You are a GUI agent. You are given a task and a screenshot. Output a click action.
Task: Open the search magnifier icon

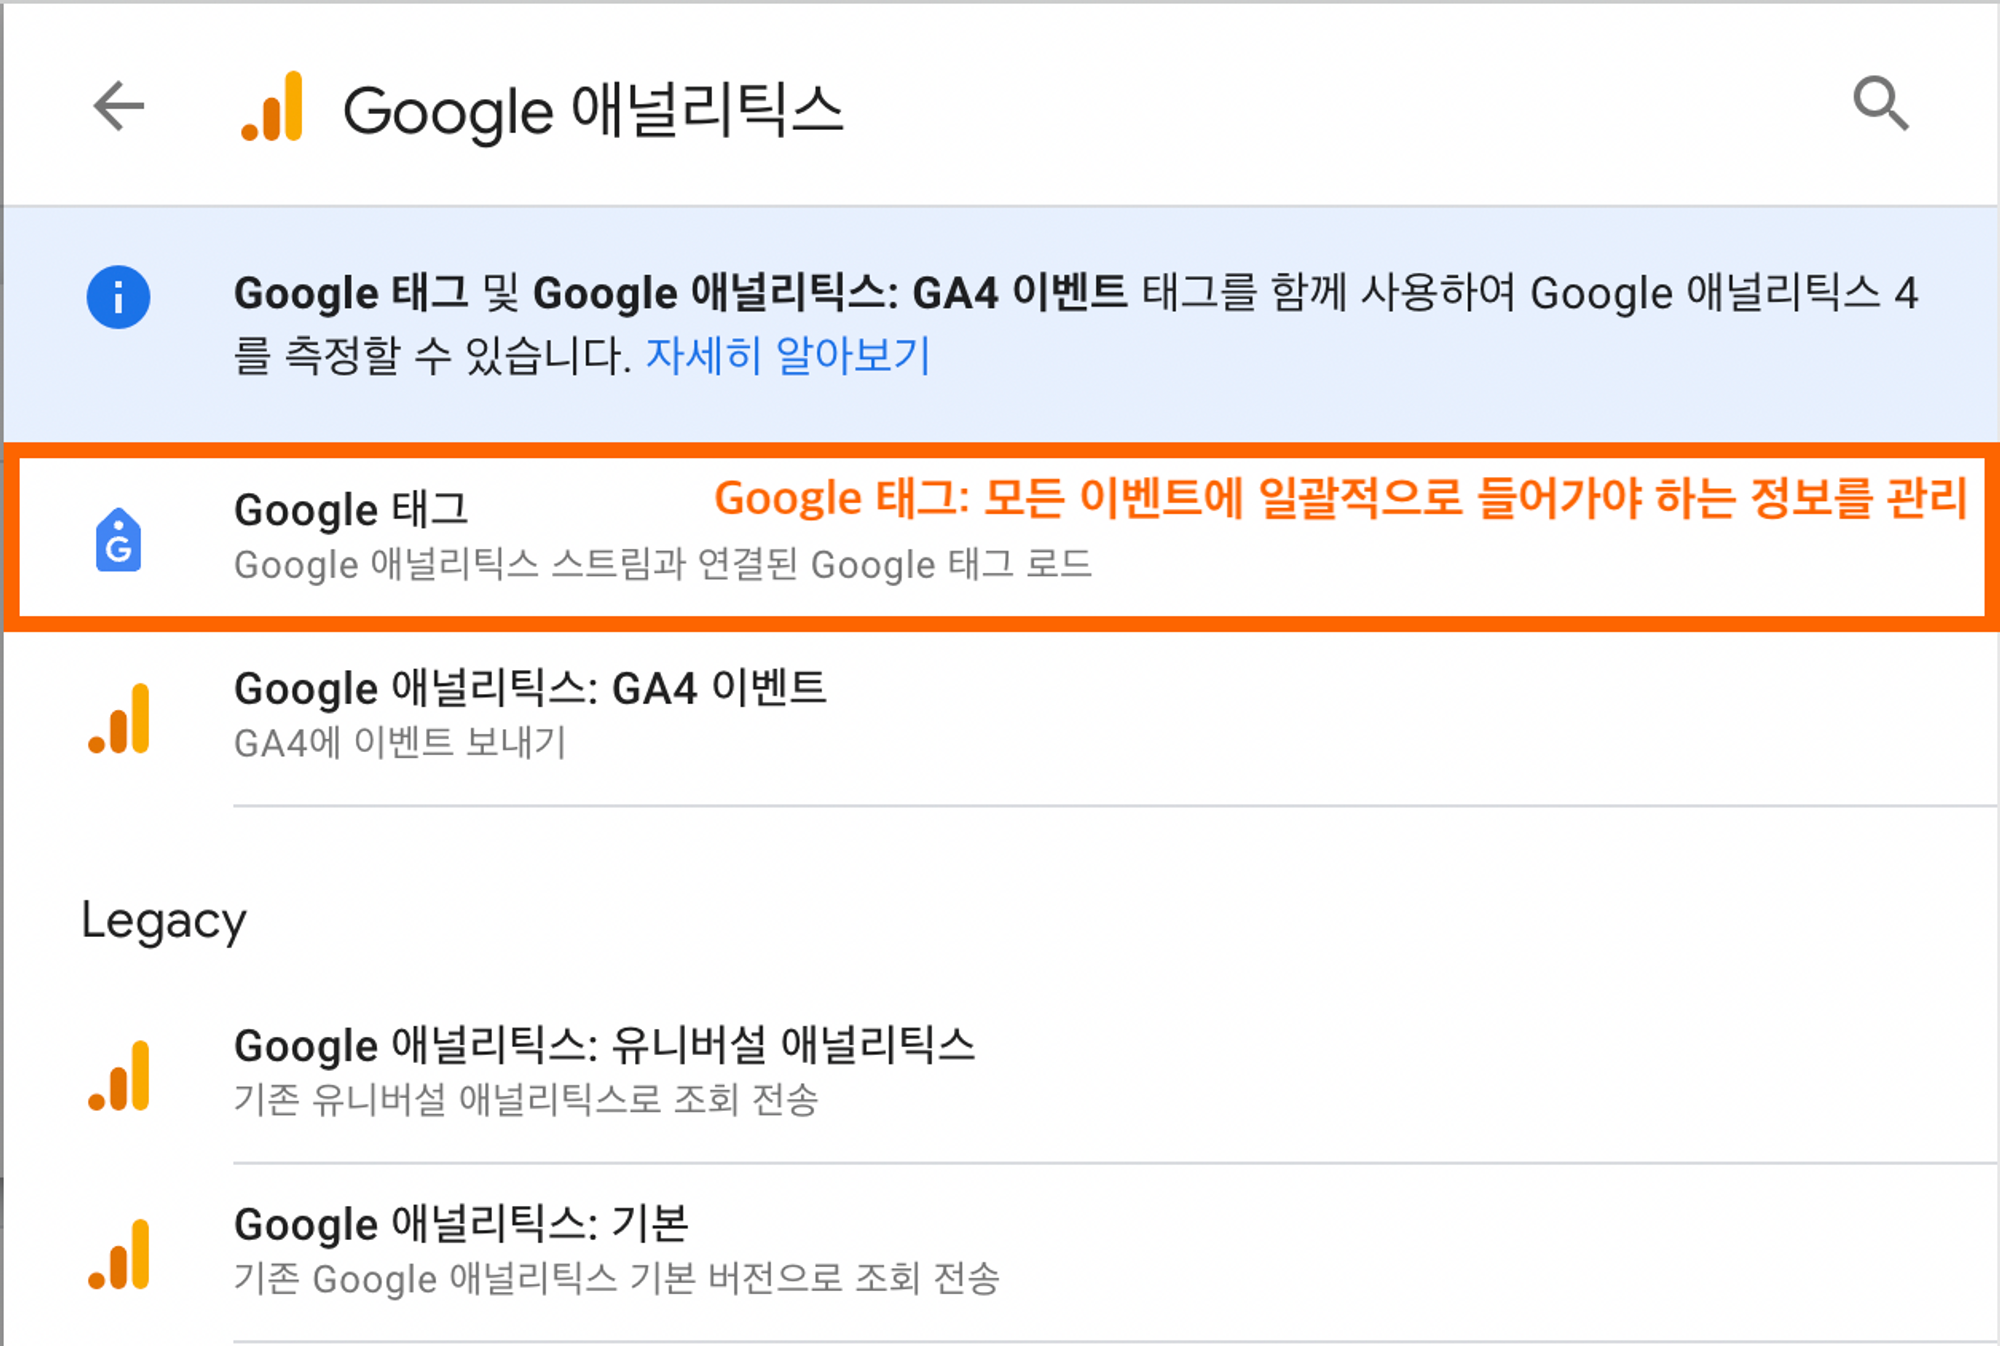(x=1881, y=103)
